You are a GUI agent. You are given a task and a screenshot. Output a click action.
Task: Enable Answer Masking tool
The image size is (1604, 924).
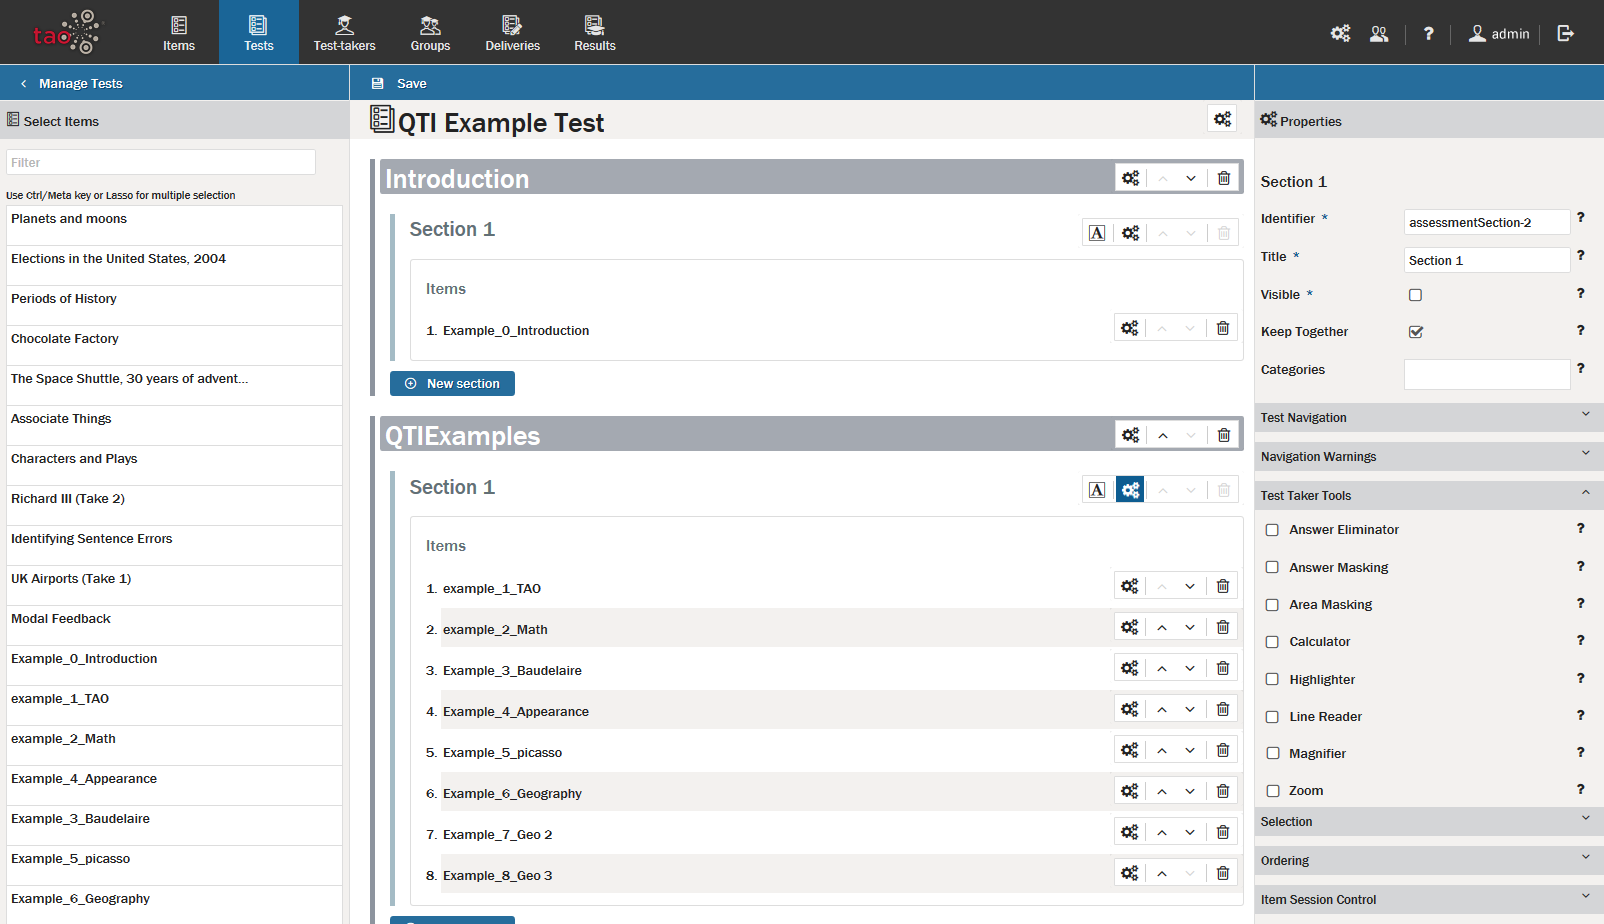(x=1272, y=567)
